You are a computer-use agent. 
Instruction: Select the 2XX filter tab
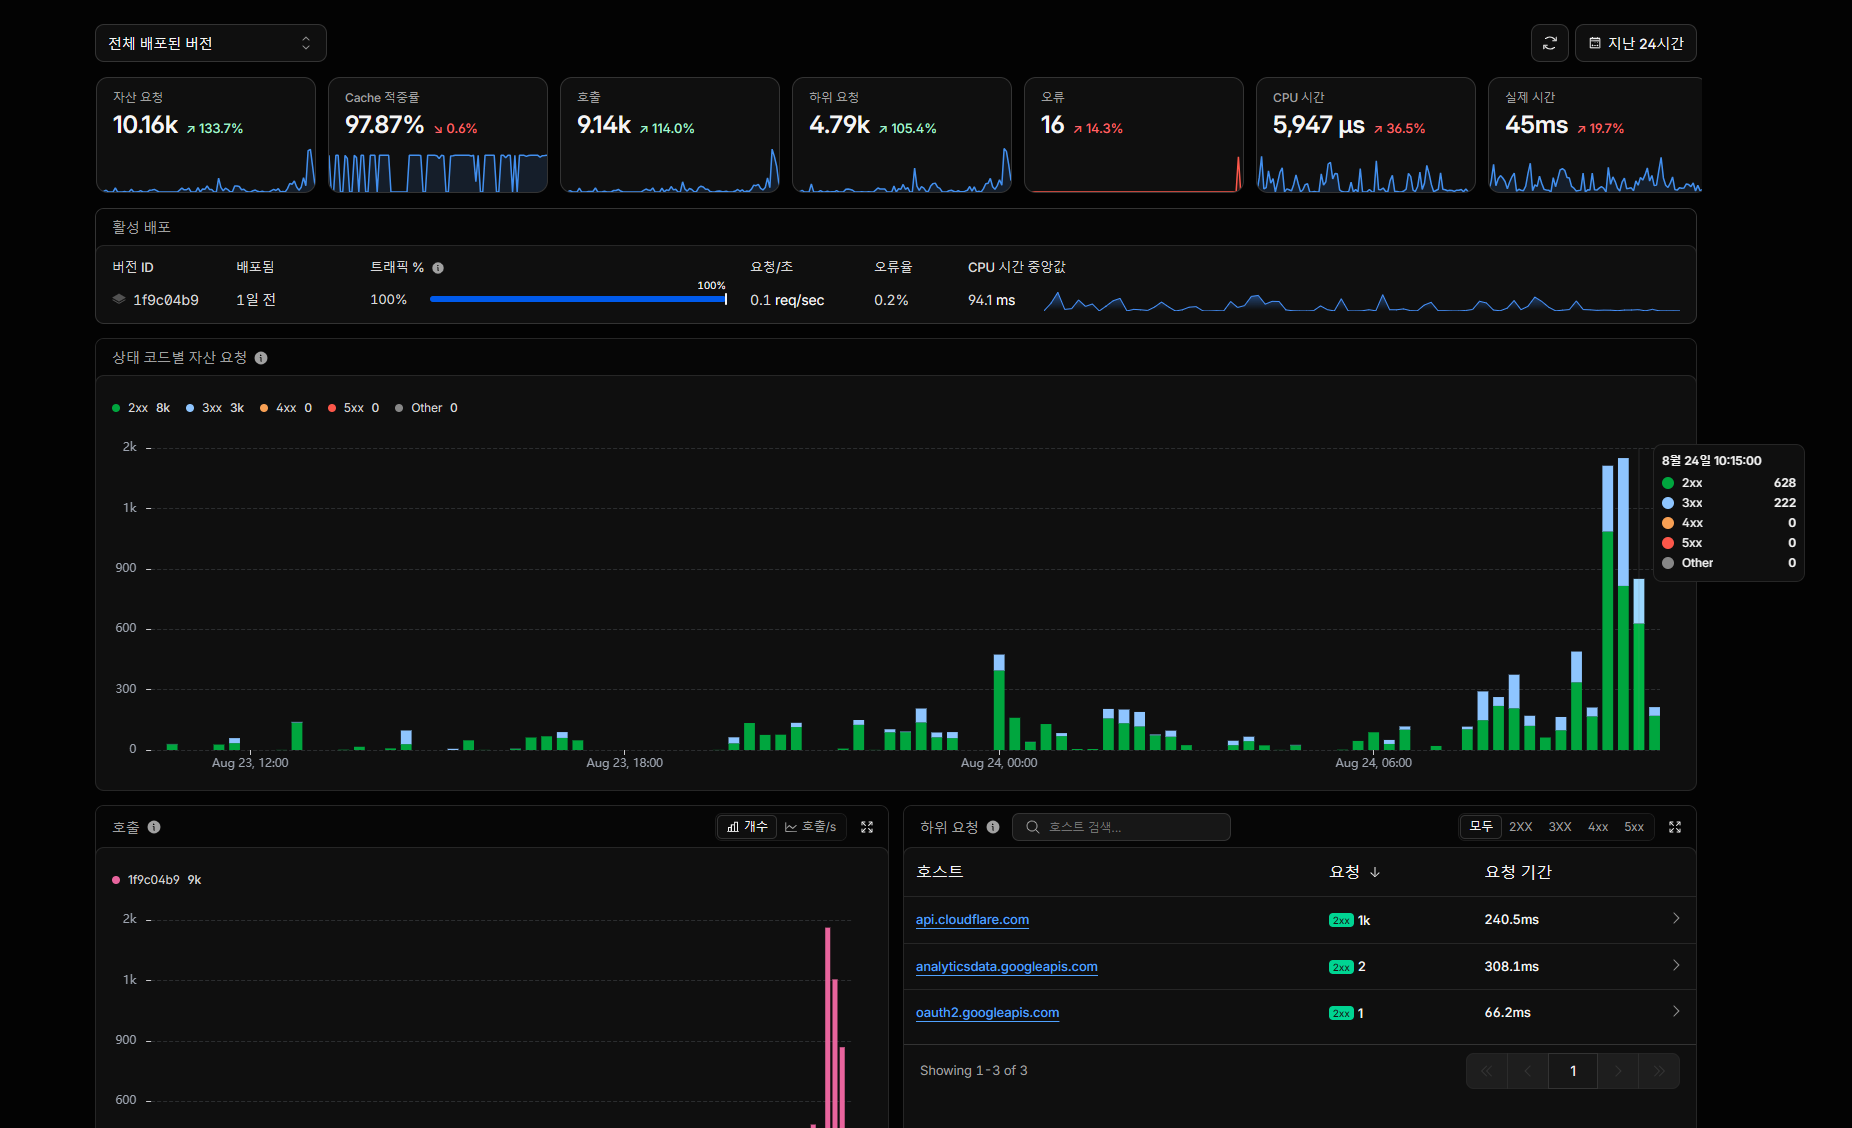click(x=1521, y=827)
